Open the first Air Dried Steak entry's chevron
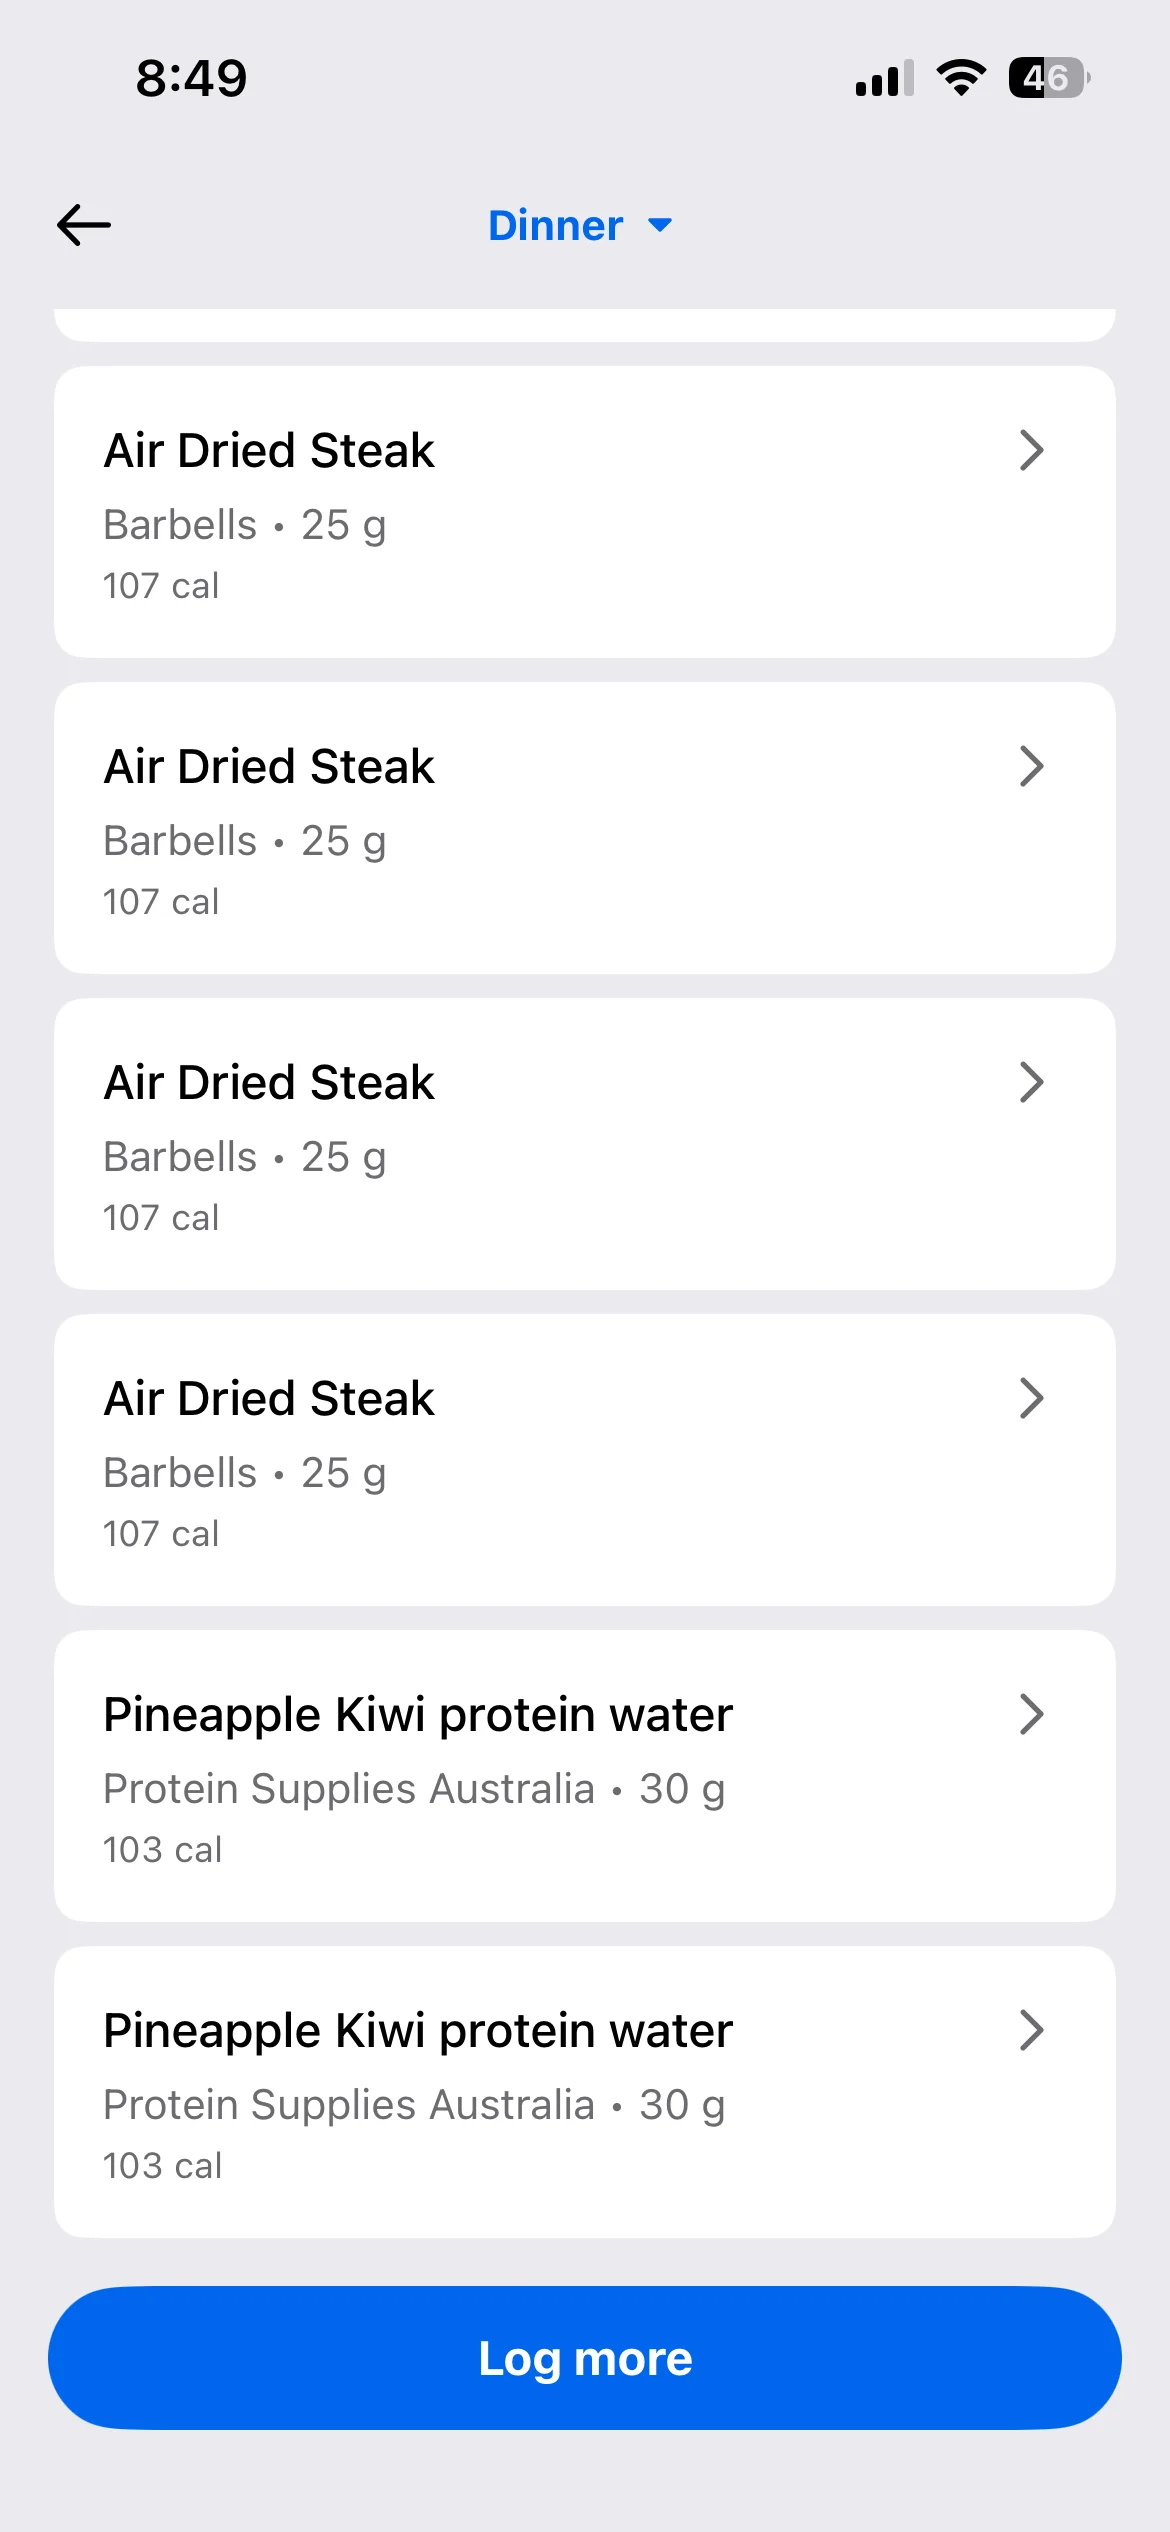1170x2532 pixels. point(1031,450)
